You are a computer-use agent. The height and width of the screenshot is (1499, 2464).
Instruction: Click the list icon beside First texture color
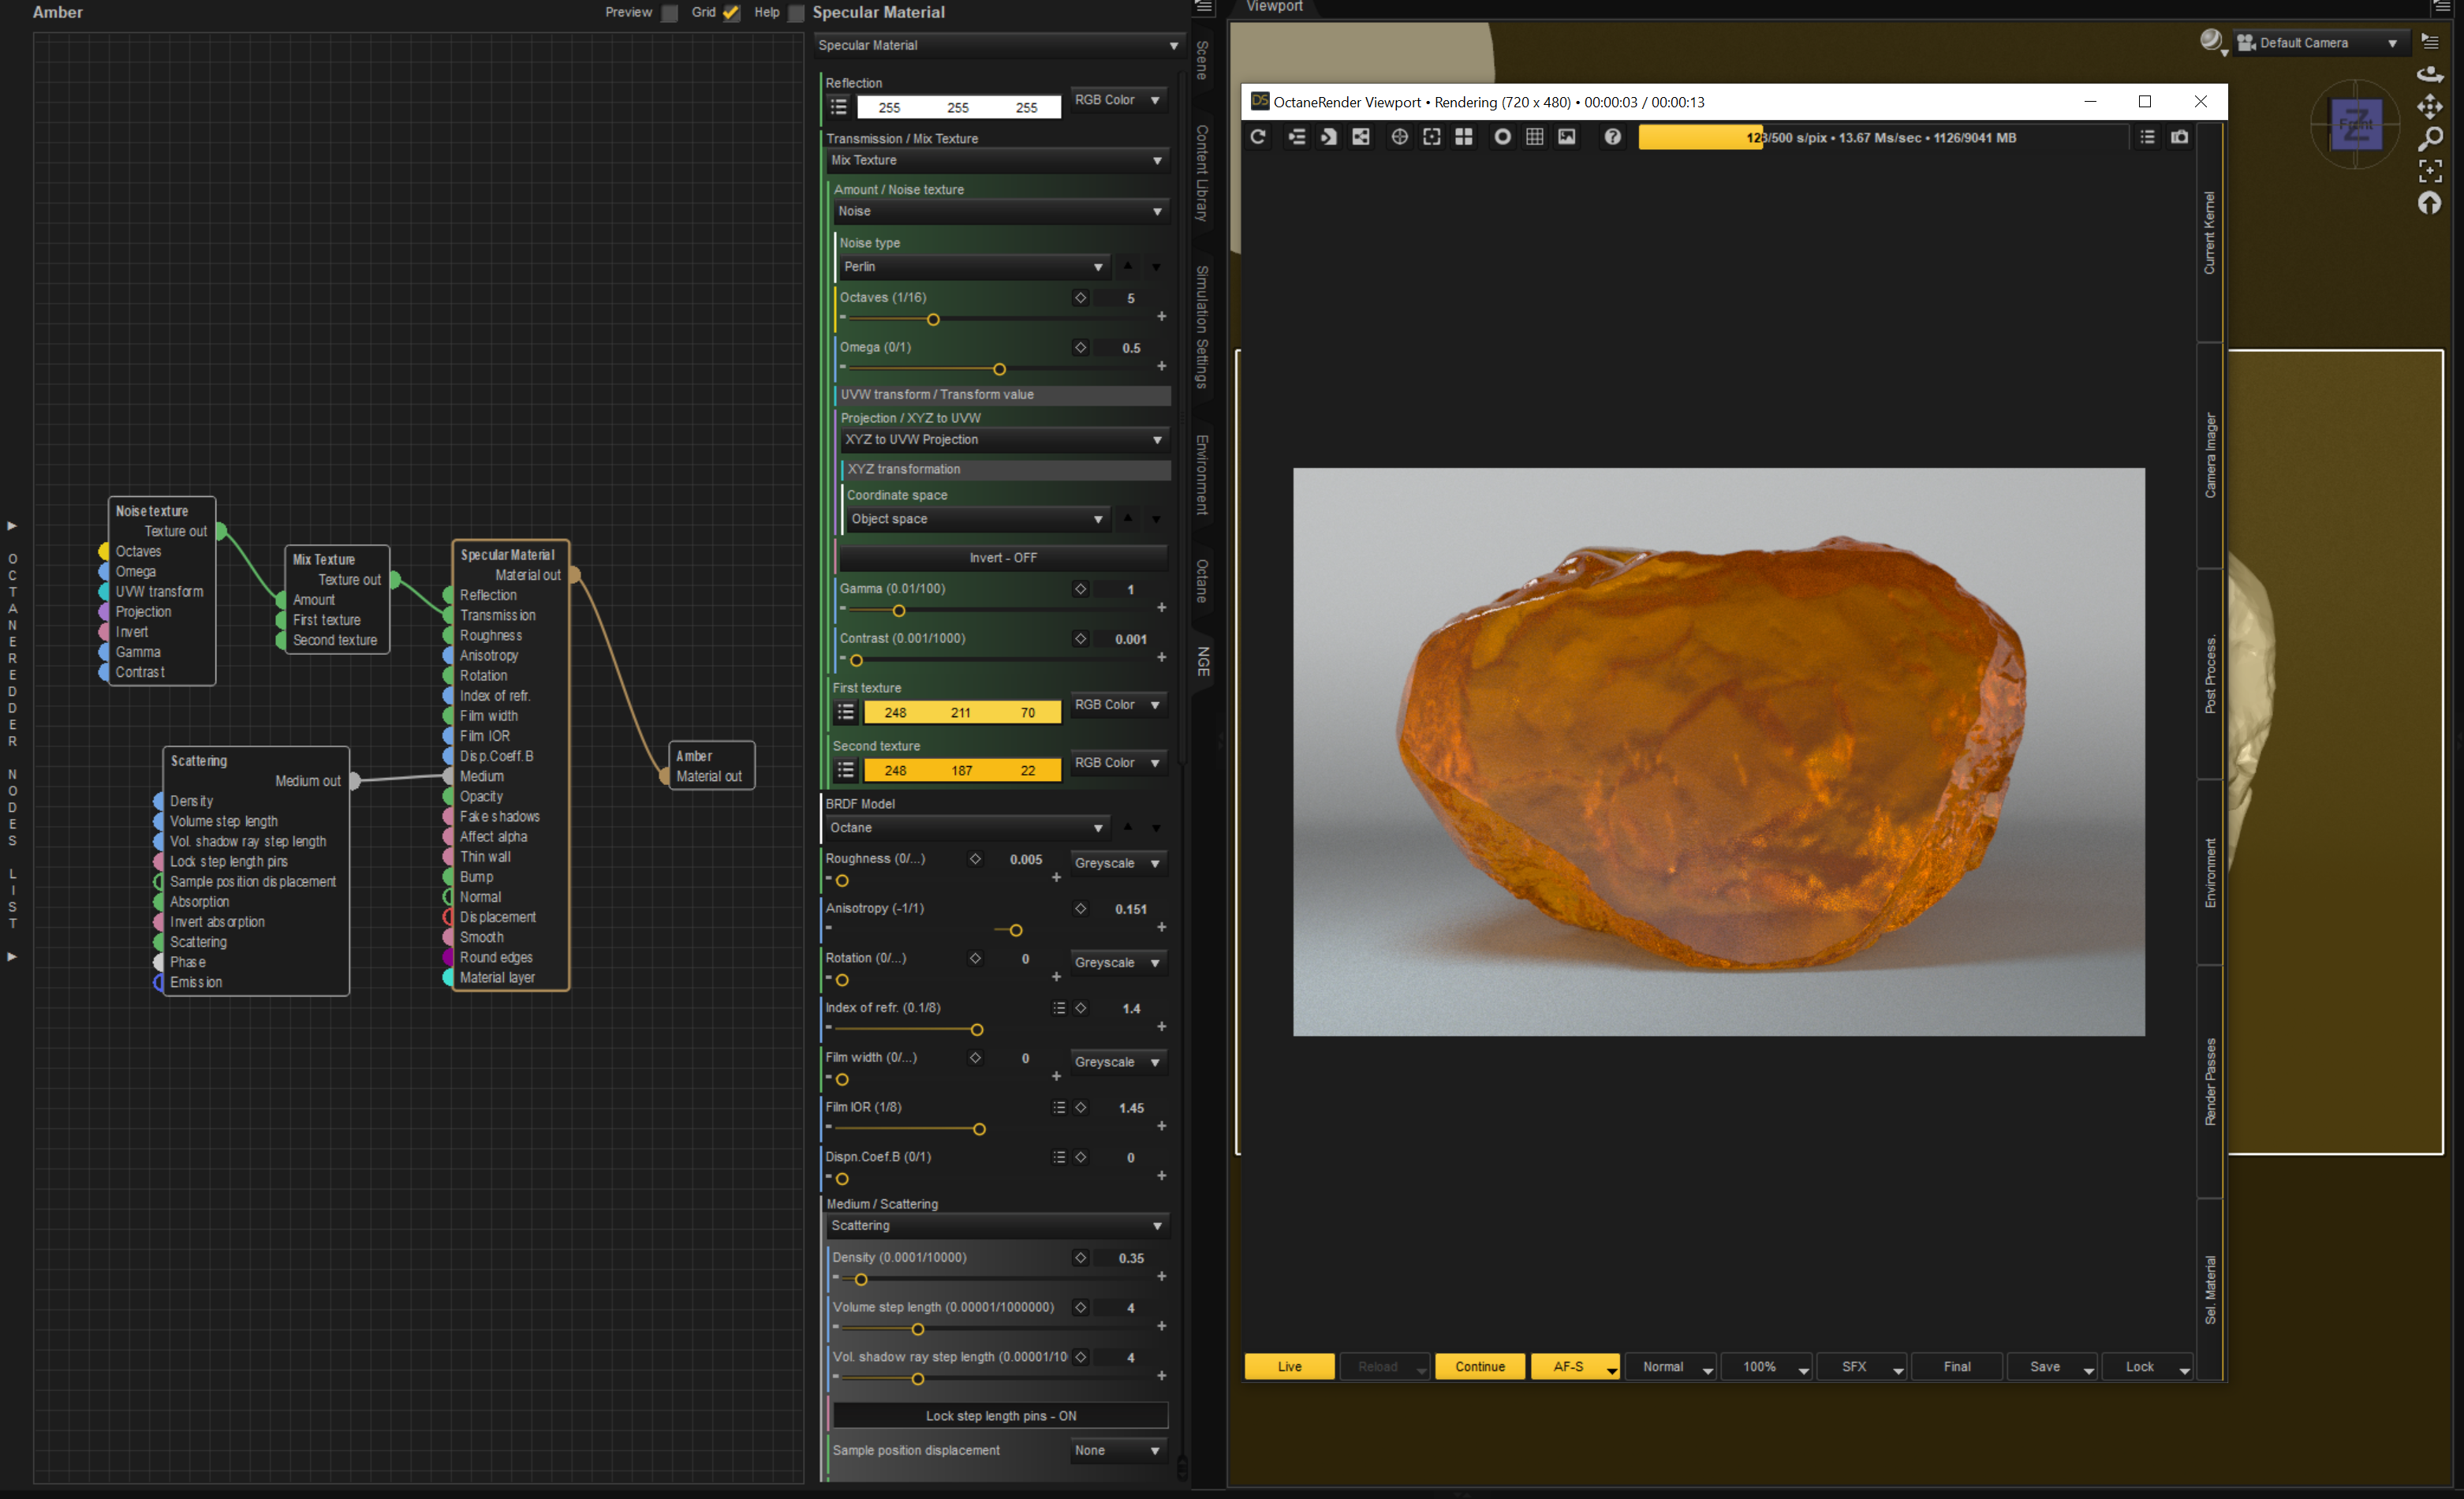(x=845, y=712)
